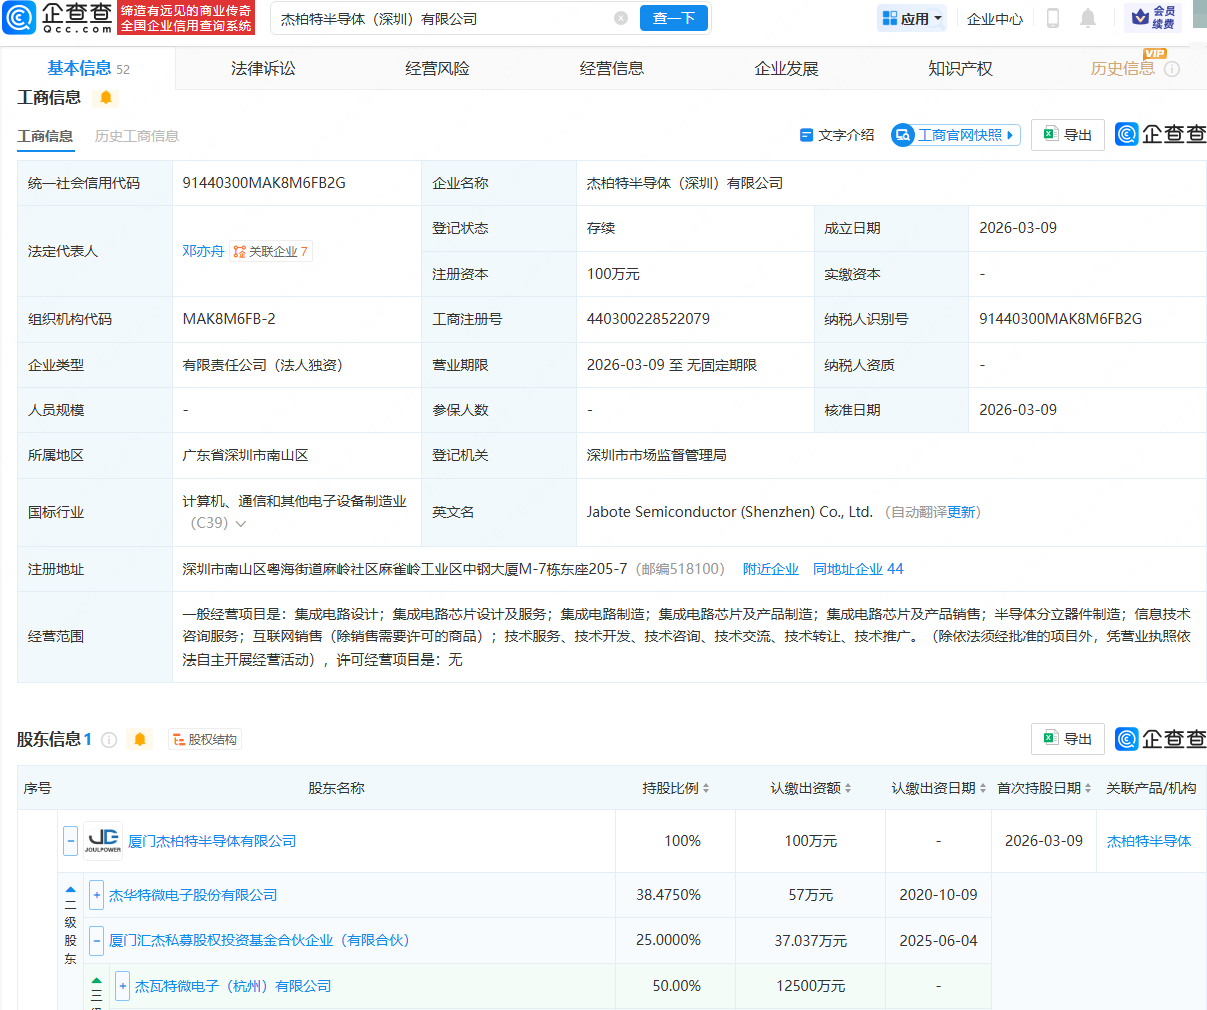Expand the 杰华特微电子股份有限公司 shareholder entry
The image size is (1207, 1010).
point(95,894)
